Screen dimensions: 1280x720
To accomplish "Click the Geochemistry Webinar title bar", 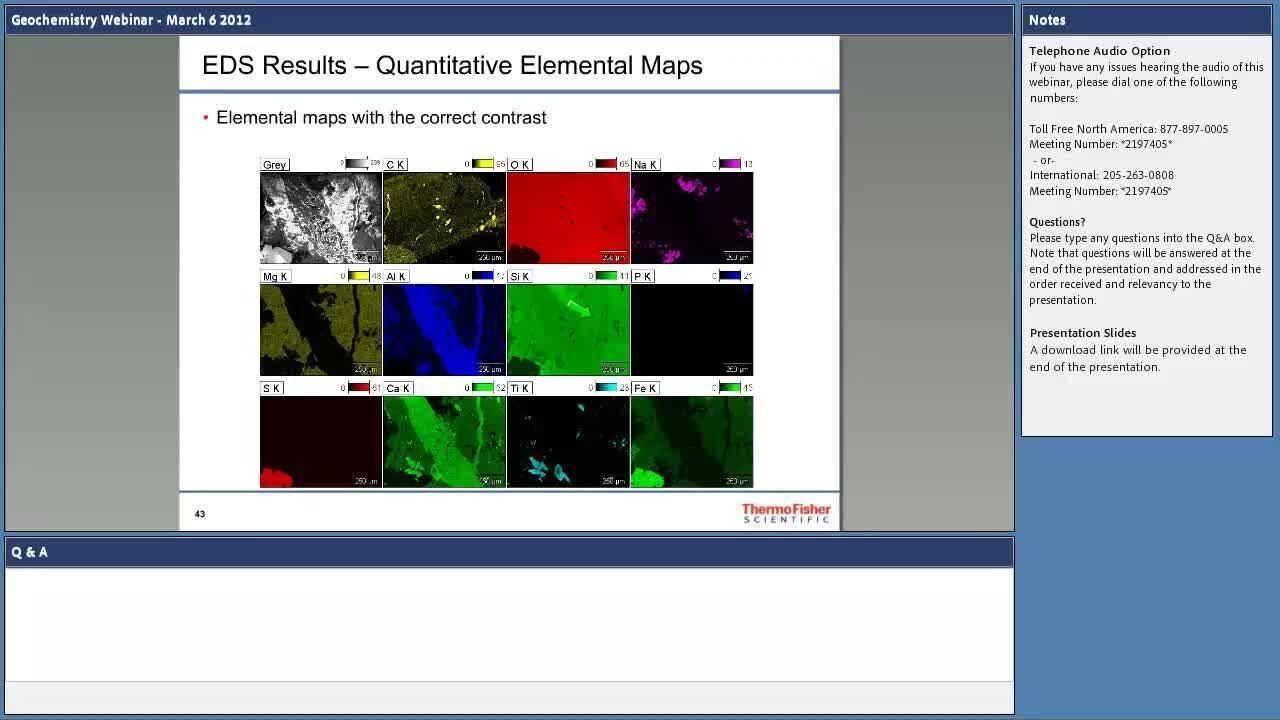I will coord(509,20).
